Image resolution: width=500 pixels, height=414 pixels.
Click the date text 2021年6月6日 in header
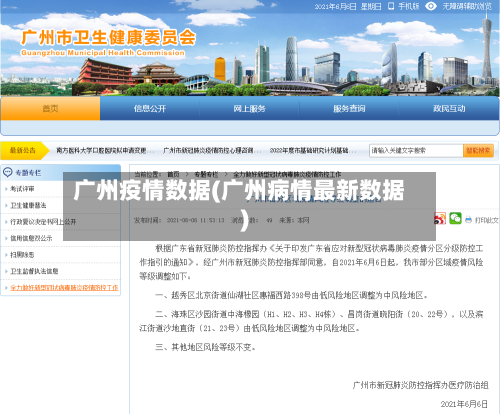(335, 6)
